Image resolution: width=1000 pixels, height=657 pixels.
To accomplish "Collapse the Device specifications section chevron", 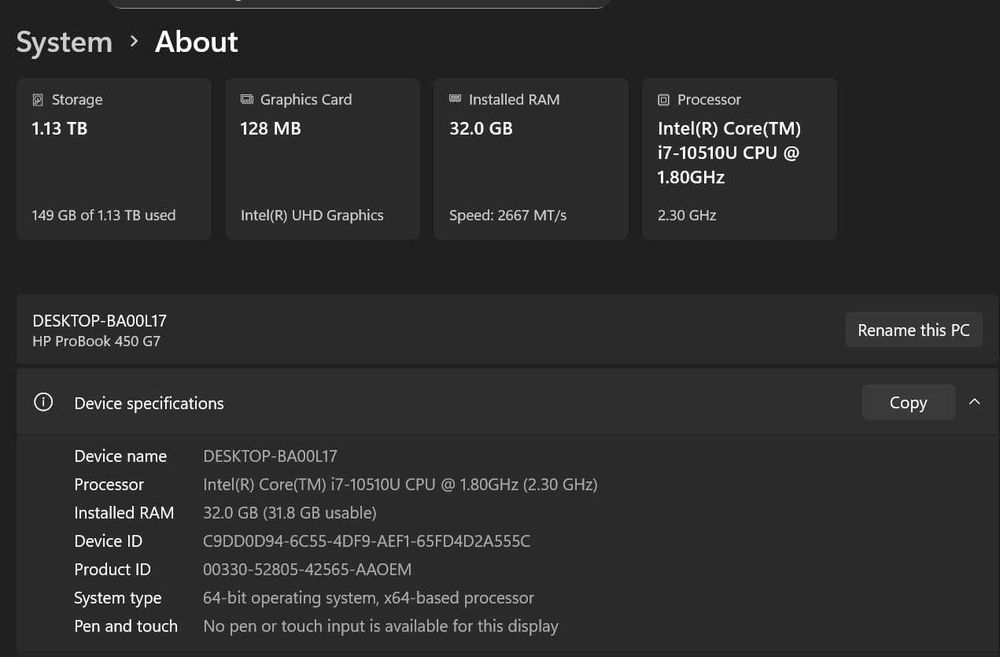I will tap(975, 403).
